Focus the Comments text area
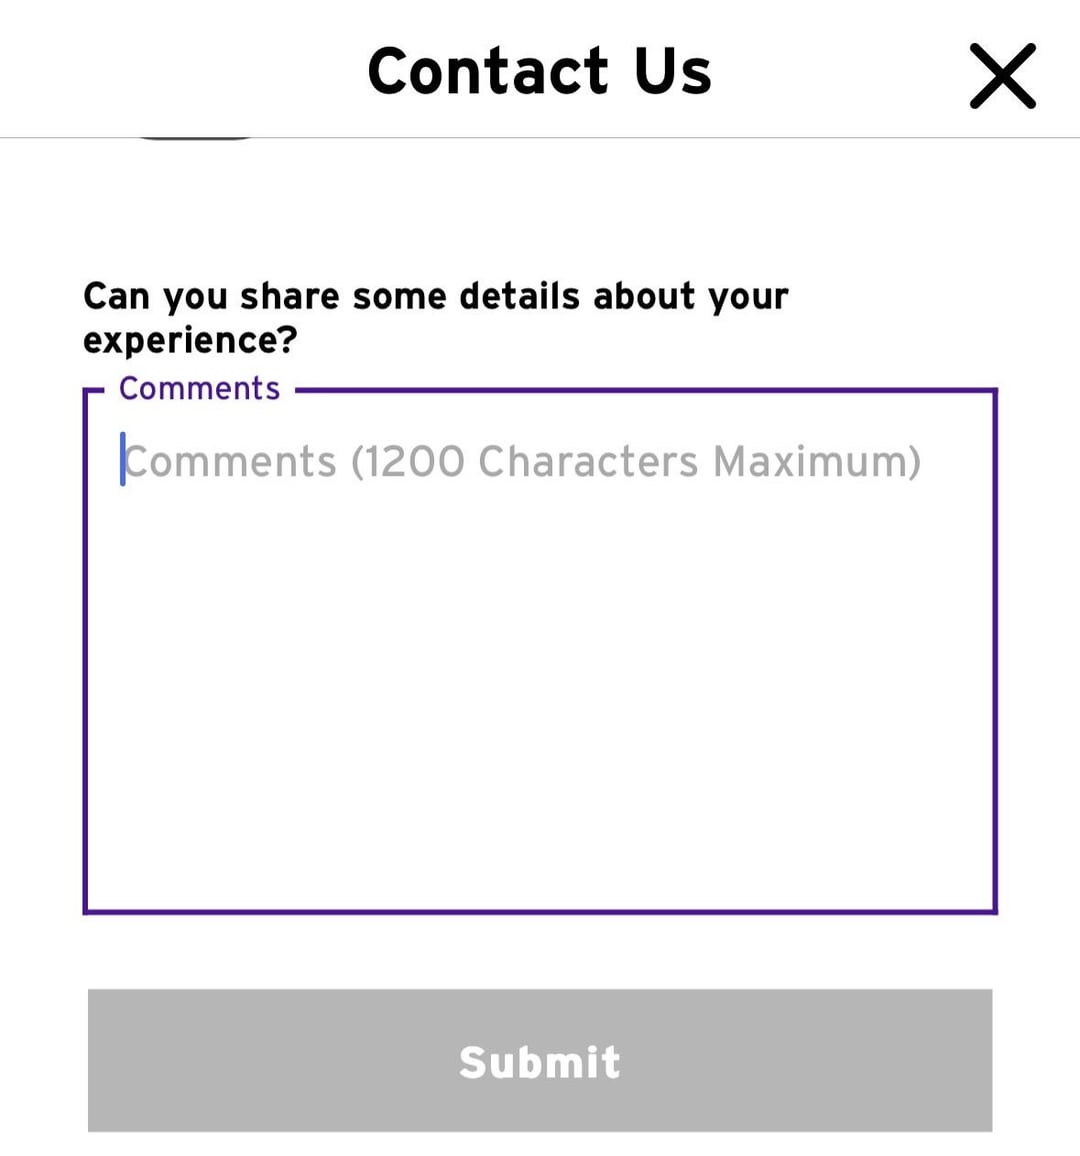 coord(540,650)
